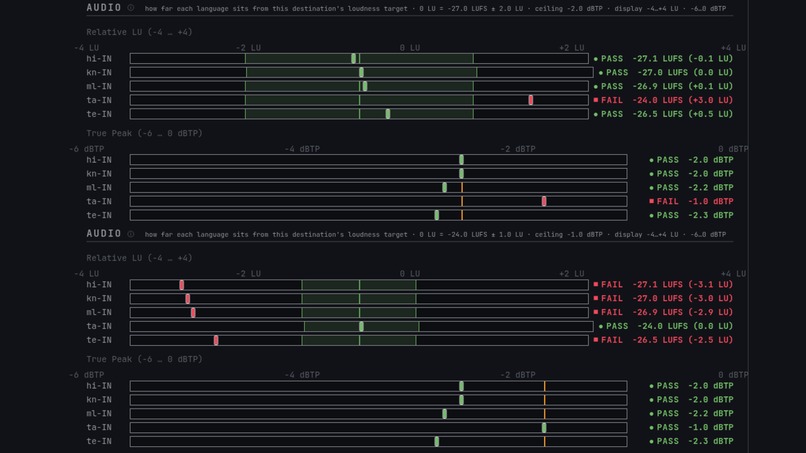Select 'PASS -1.0 dBTP' true peak readout

coord(691,427)
